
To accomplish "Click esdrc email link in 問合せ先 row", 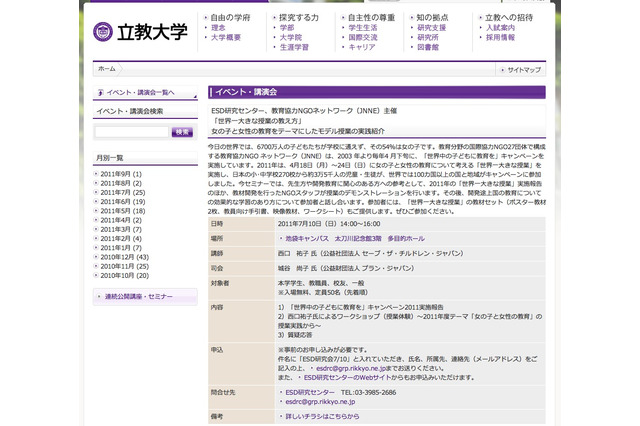I will (x=320, y=402).
